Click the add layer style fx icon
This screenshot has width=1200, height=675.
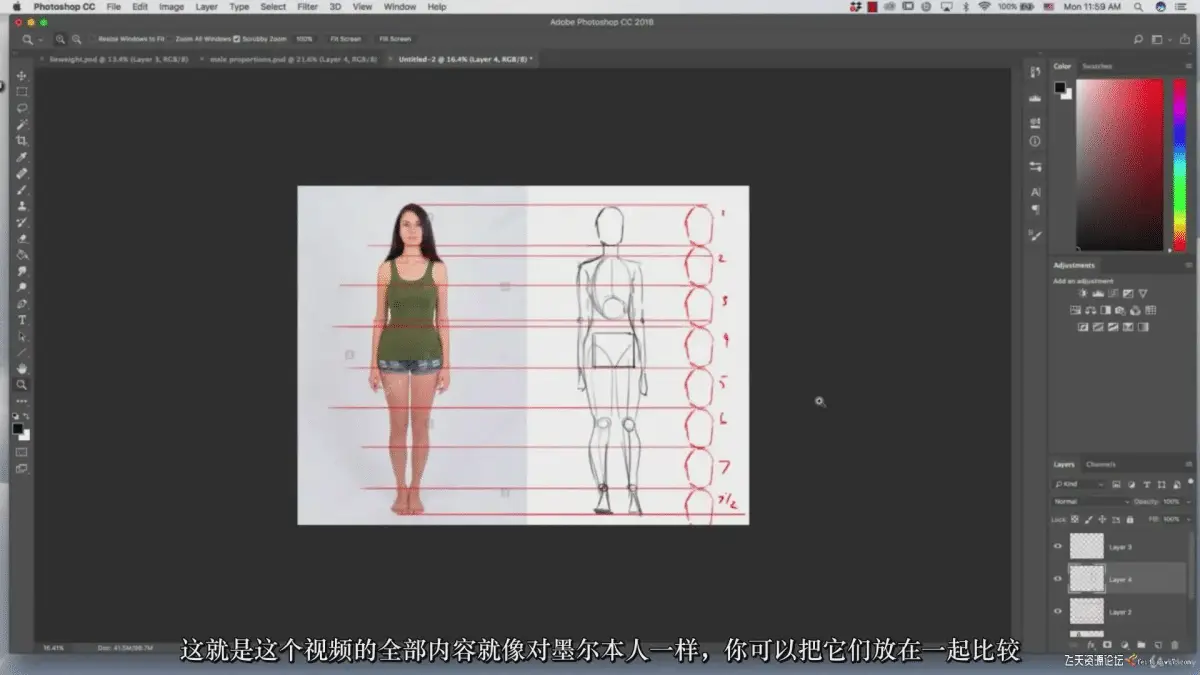point(1092,645)
